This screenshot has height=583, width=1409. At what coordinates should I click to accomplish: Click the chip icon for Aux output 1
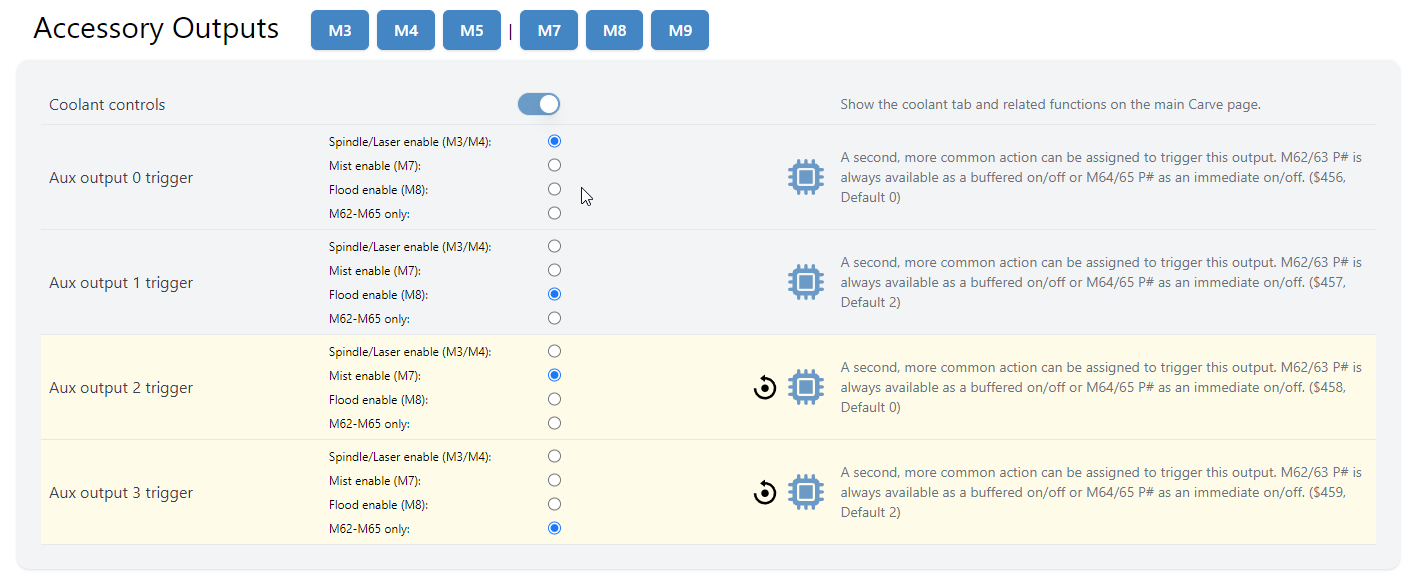[805, 282]
